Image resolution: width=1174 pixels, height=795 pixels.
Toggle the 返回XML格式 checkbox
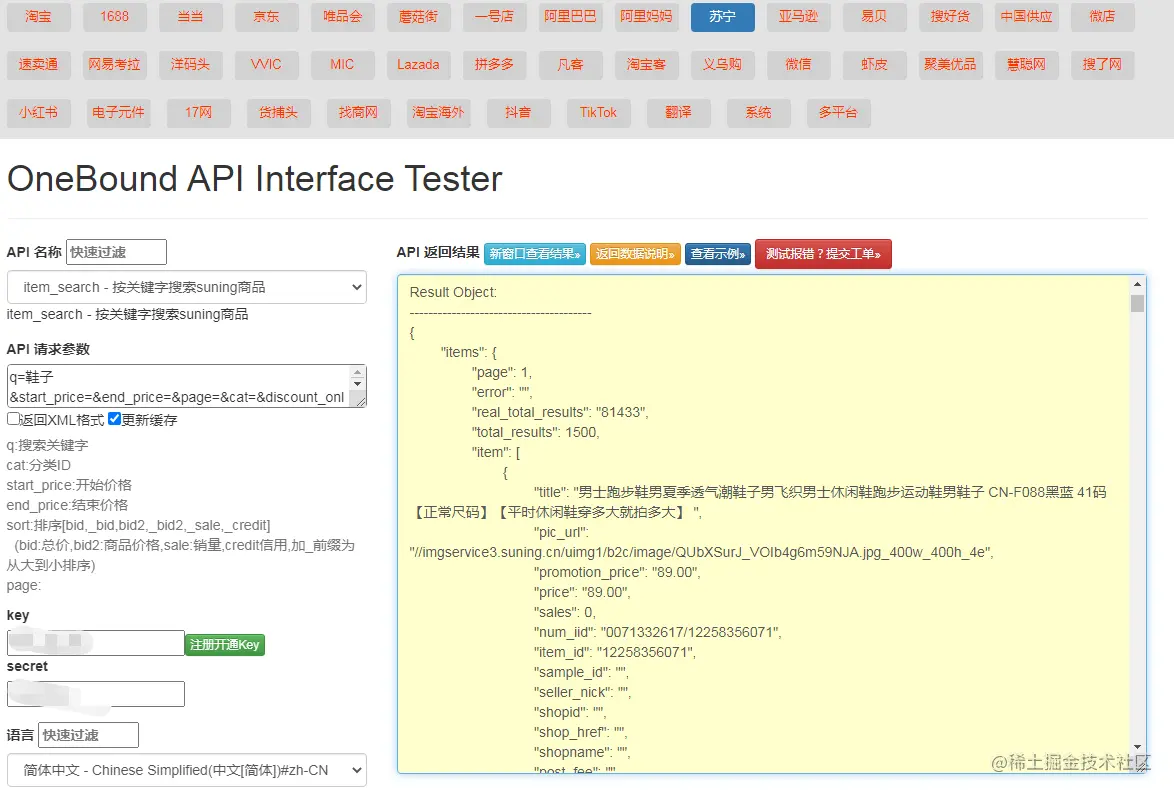pos(13,418)
